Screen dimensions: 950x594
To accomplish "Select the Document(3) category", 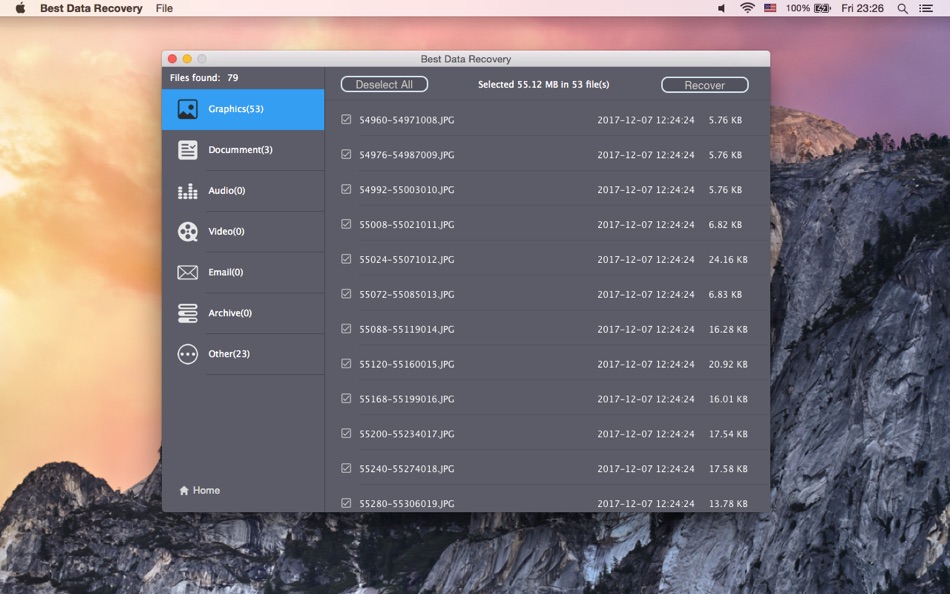I will tap(243, 150).
